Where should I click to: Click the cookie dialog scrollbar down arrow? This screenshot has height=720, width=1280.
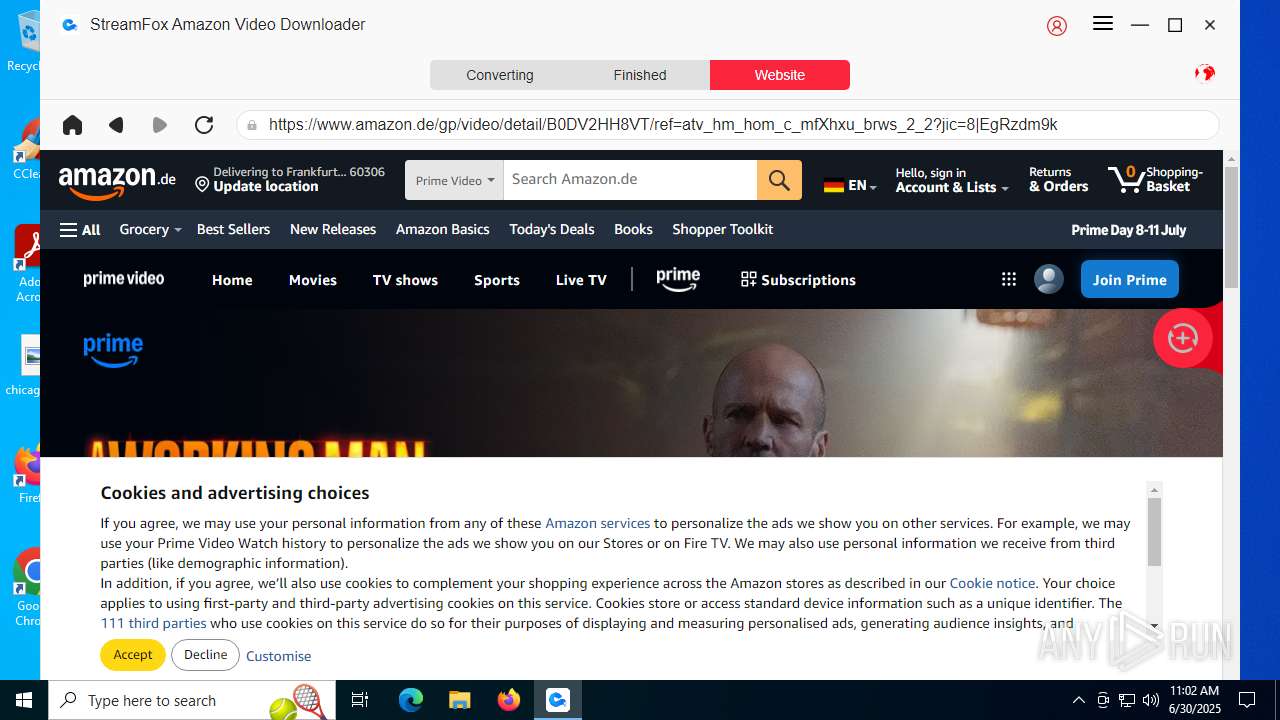[1154, 626]
